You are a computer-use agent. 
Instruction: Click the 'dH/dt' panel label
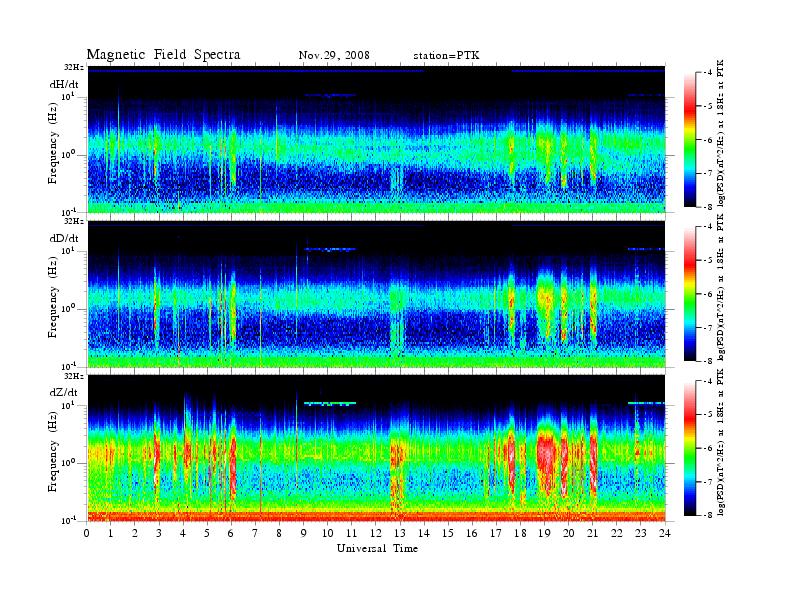point(64,84)
